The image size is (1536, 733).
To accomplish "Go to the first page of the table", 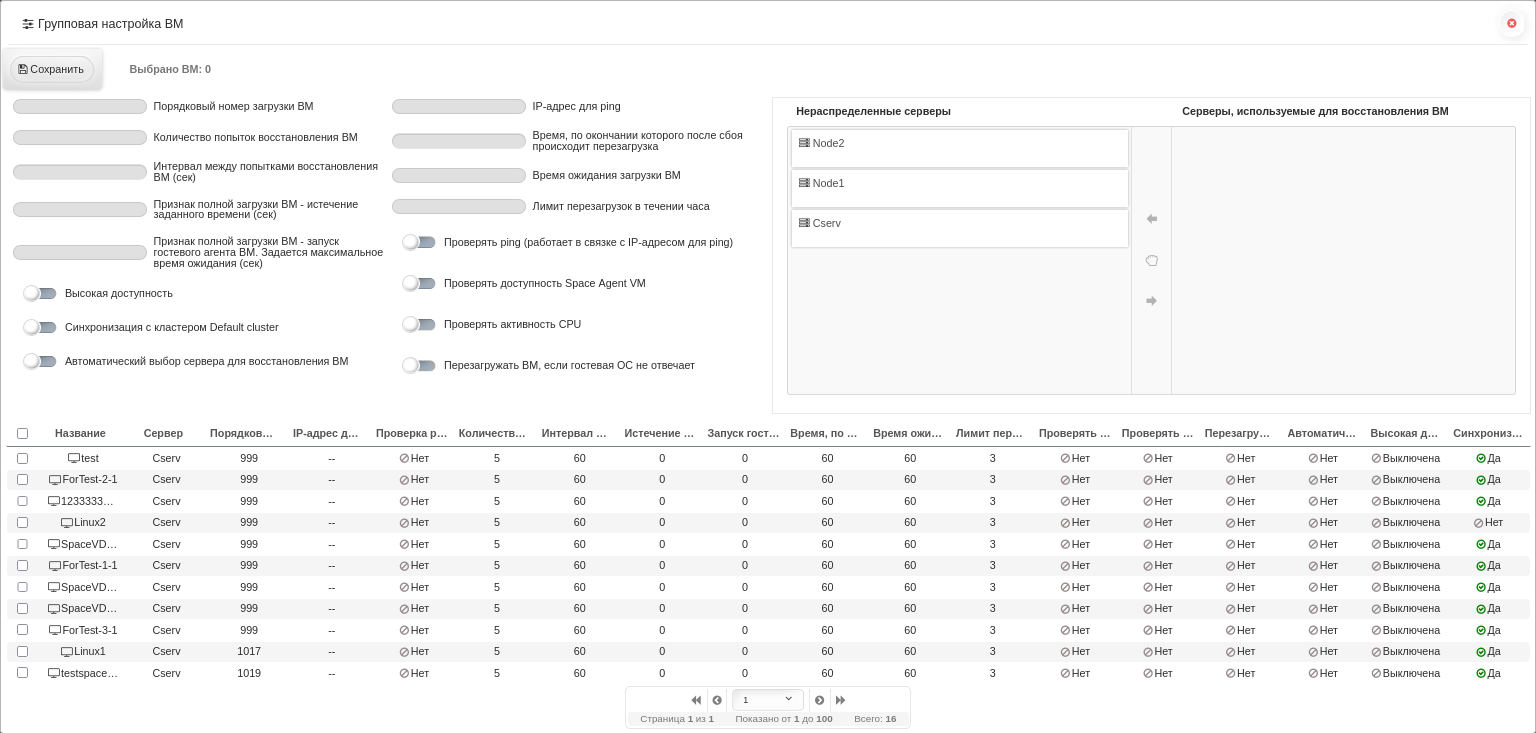I will (696, 700).
